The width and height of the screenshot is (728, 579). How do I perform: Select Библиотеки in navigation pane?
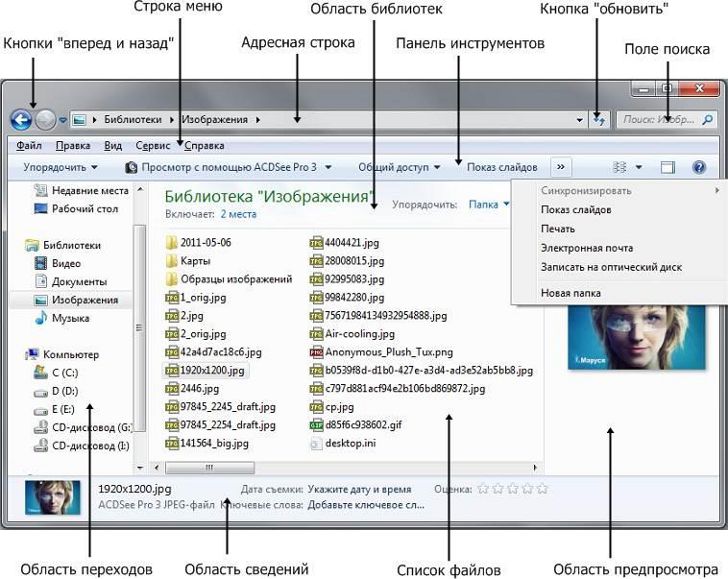[x=64, y=245]
